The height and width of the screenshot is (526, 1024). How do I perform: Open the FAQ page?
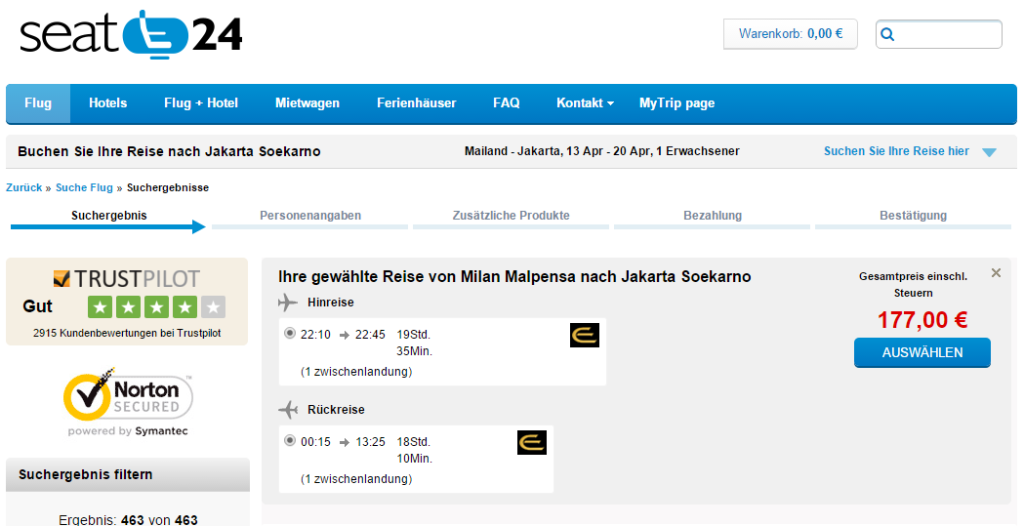506,103
